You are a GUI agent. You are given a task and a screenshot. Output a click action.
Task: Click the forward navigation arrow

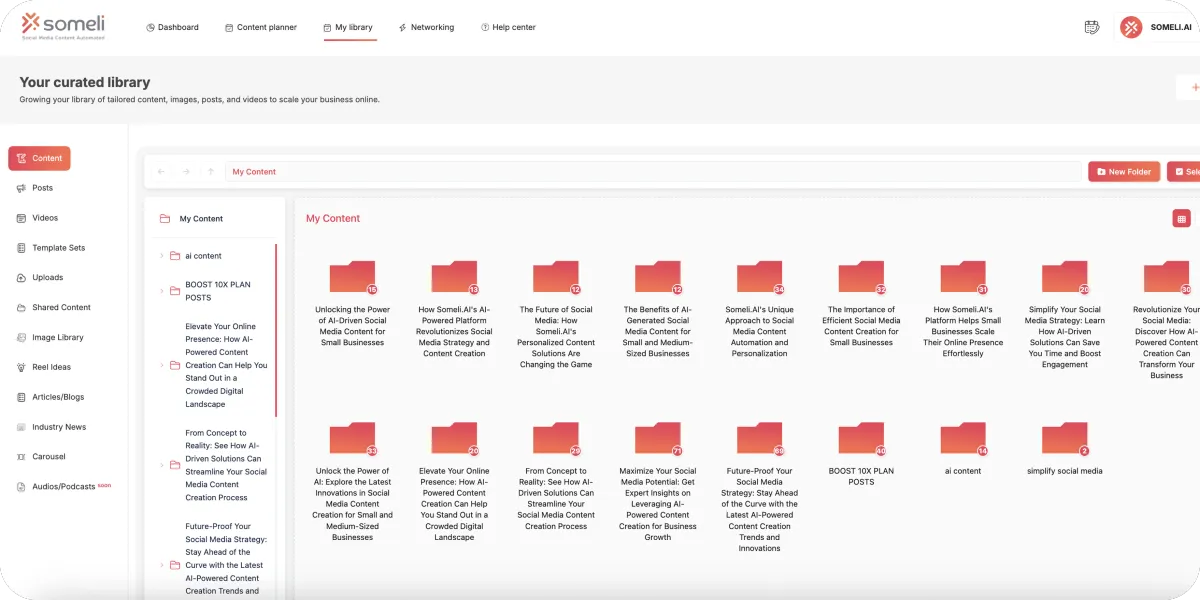[x=186, y=172]
